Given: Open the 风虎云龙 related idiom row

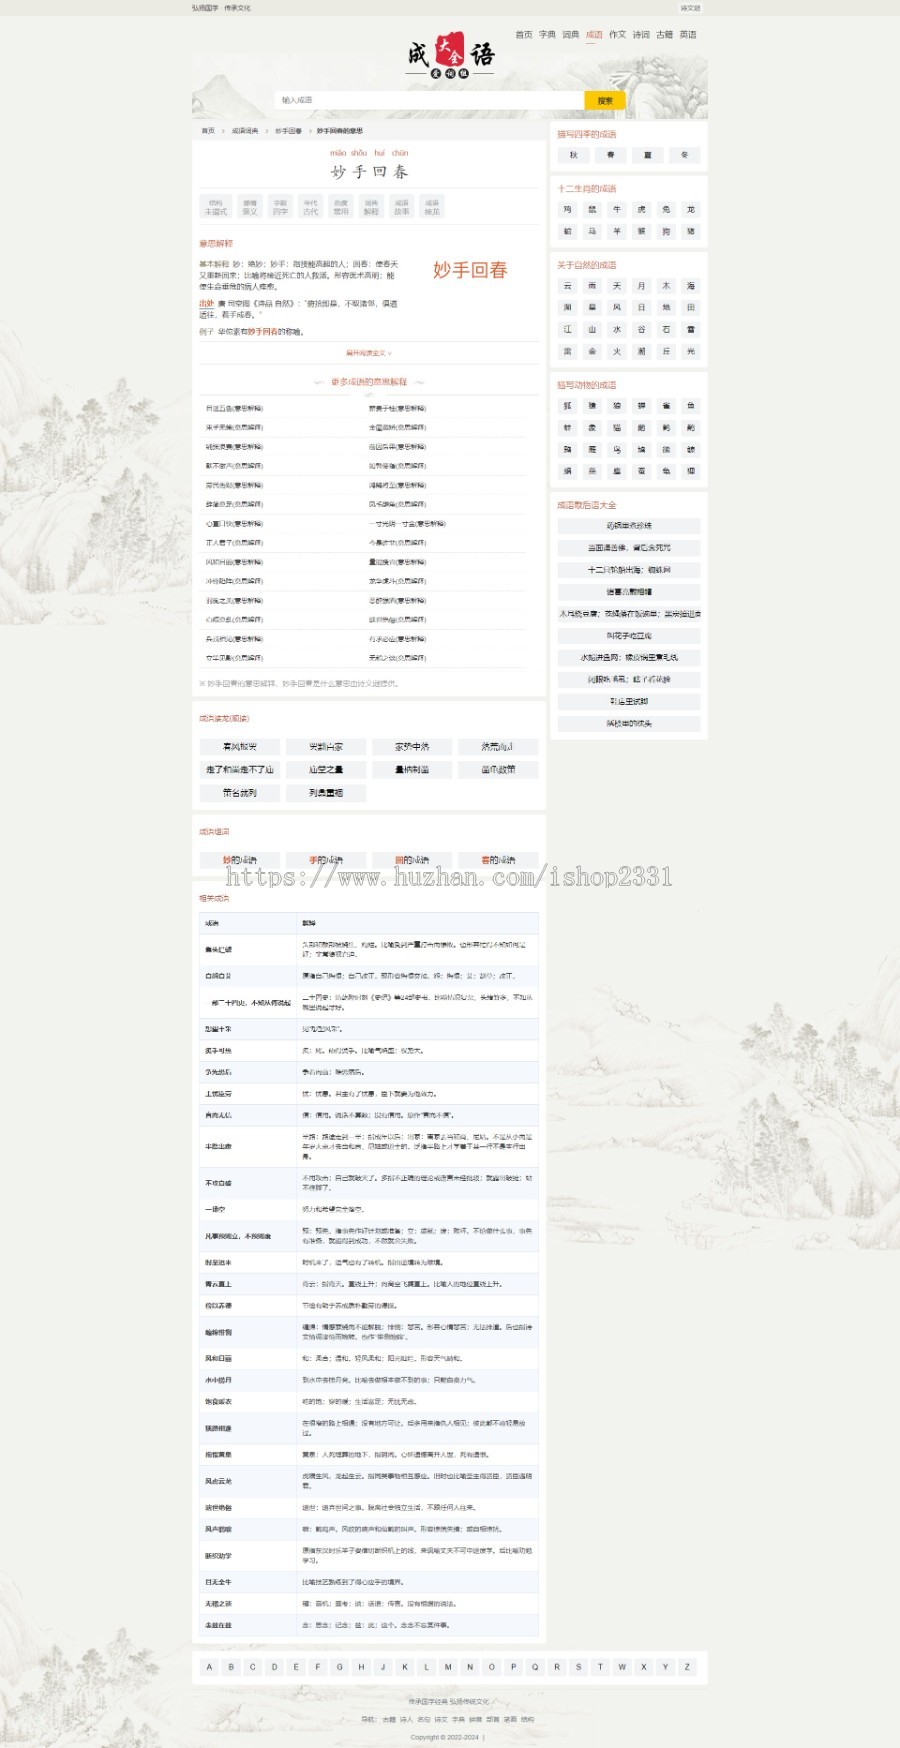Looking at the screenshot, I should coord(218,1481).
